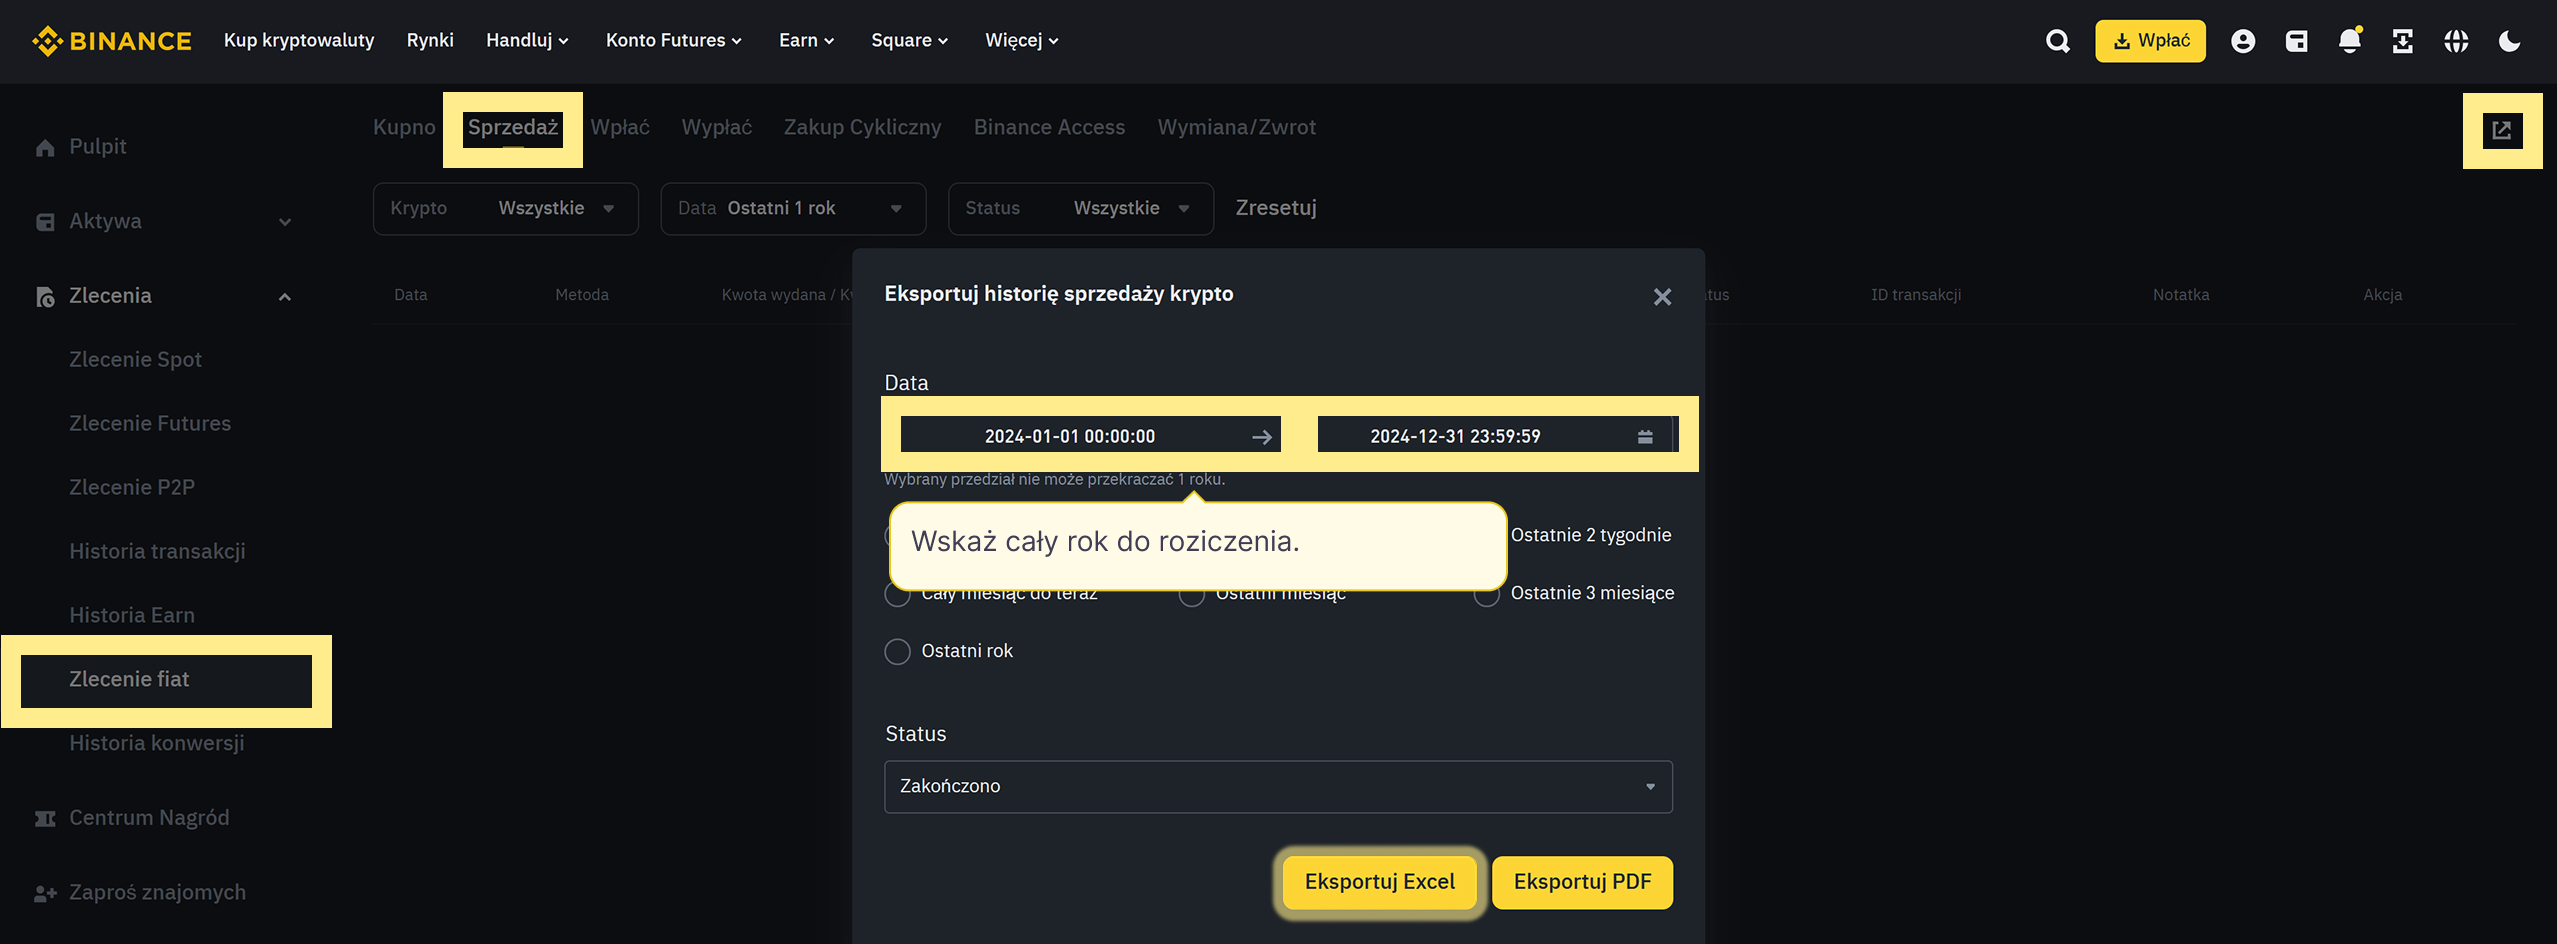
Task: Open notifications bell icon
Action: (2349, 41)
